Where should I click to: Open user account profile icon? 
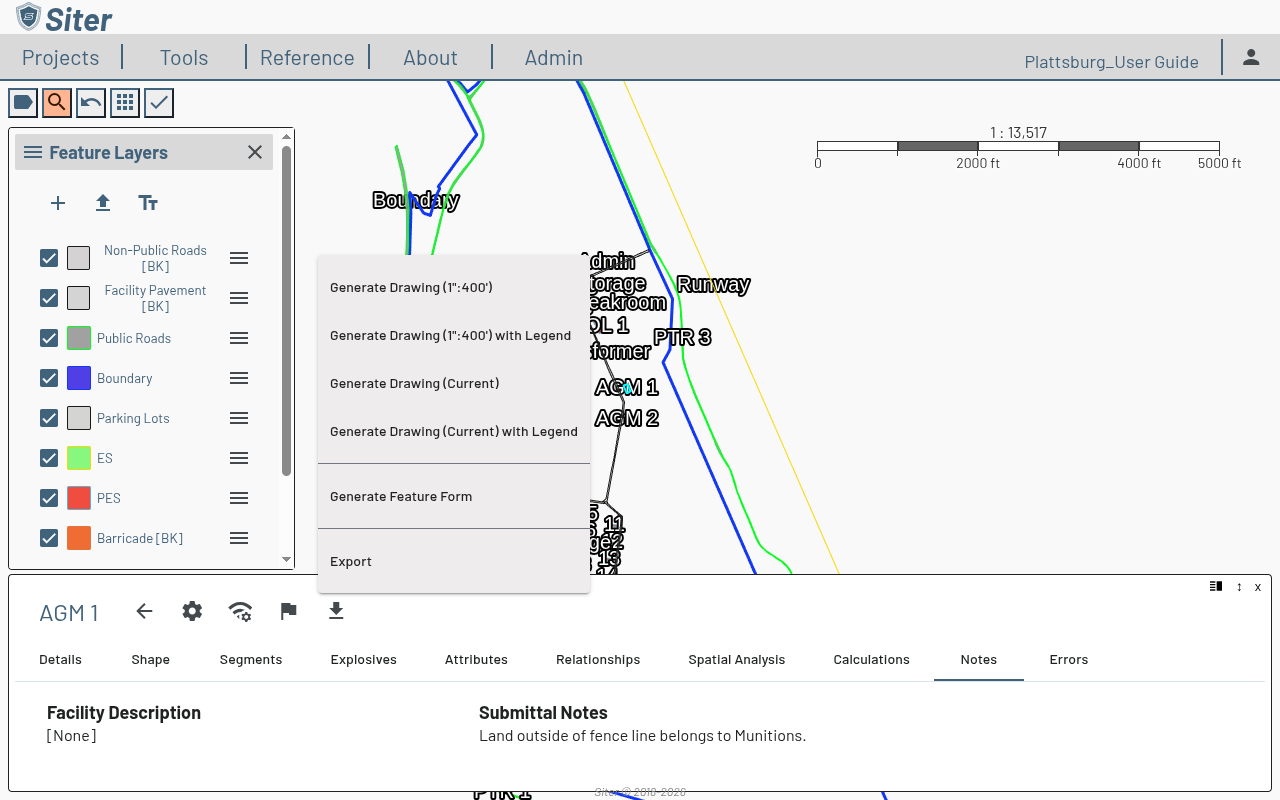click(x=1251, y=57)
